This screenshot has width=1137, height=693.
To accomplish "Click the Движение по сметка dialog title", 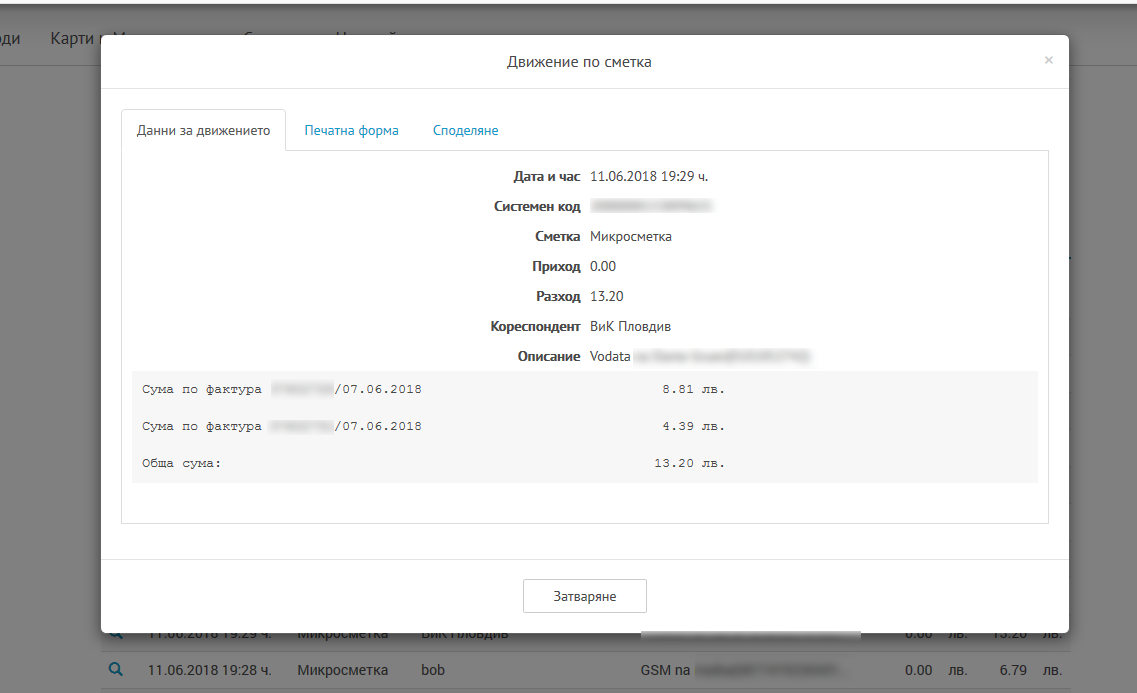I will coord(579,62).
